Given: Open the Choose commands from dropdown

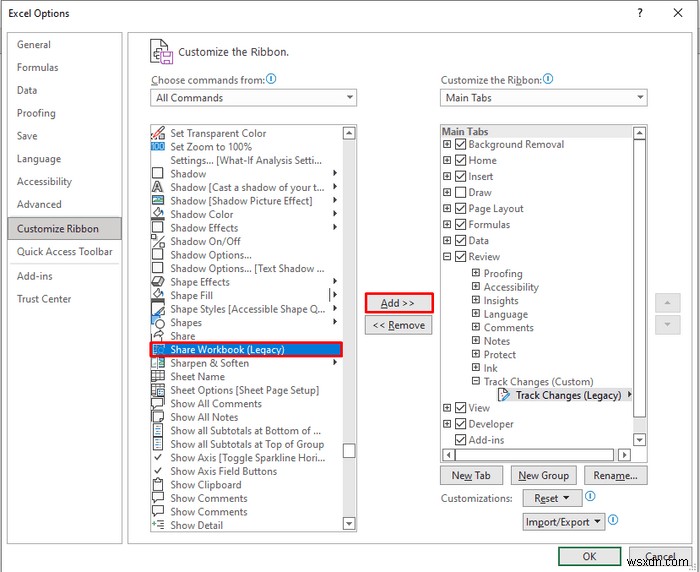Looking at the screenshot, I should click(x=254, y=98).
